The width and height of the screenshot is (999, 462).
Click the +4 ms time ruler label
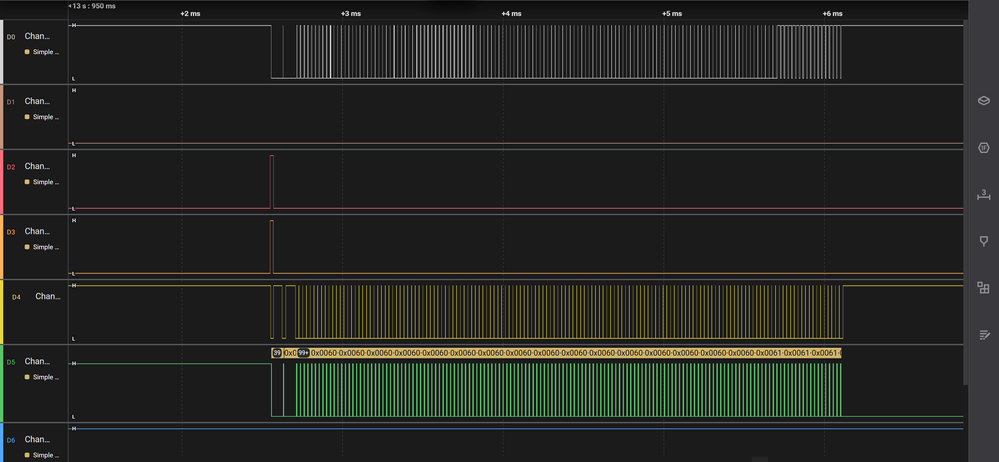[x=511, y=13]
